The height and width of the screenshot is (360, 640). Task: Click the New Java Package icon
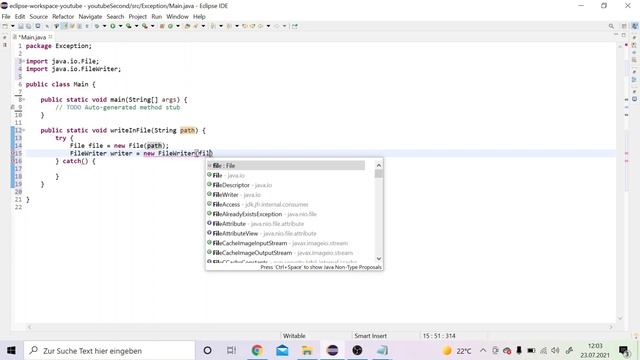162,26
